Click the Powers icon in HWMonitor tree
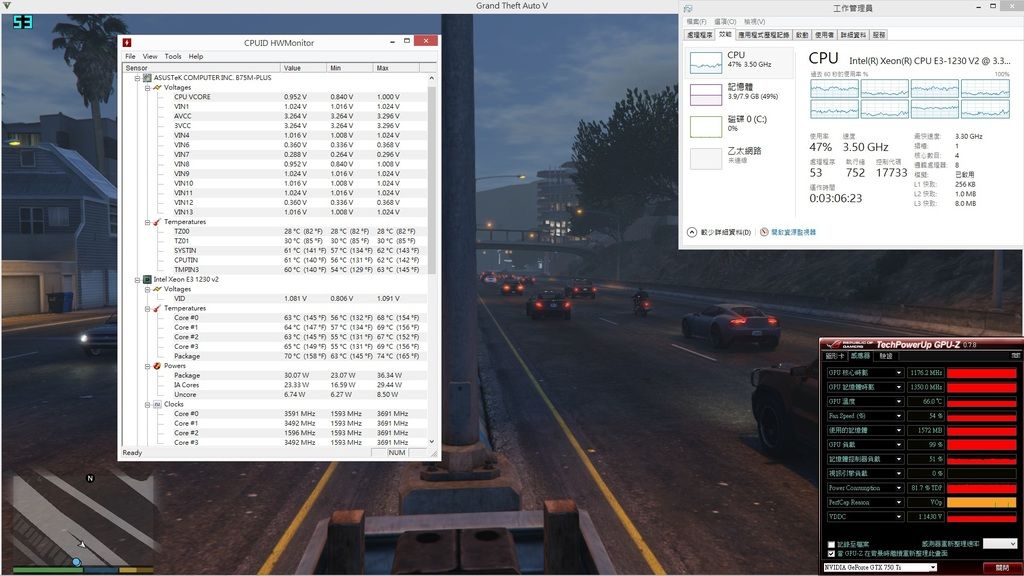 click(x=157, y=366)
